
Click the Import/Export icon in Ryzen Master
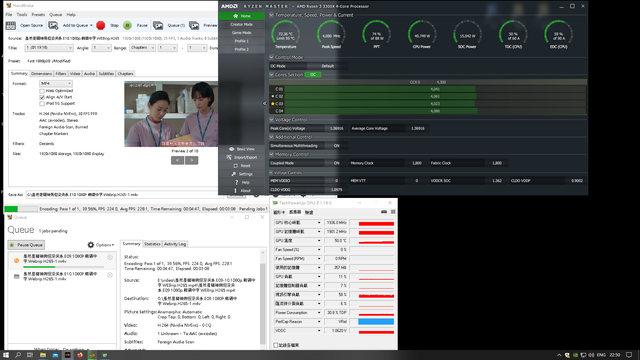pos(229,157)
